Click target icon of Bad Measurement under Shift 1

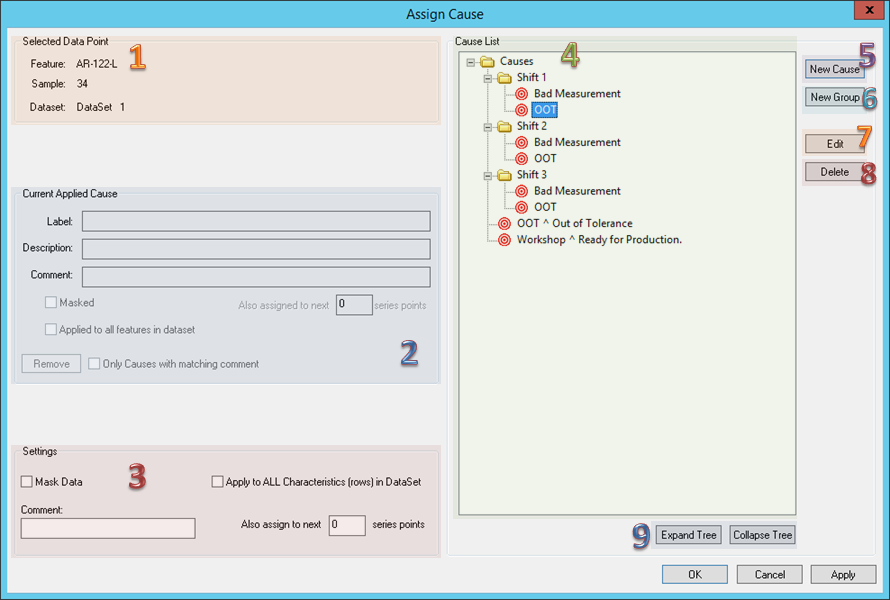tap(521, 94)
